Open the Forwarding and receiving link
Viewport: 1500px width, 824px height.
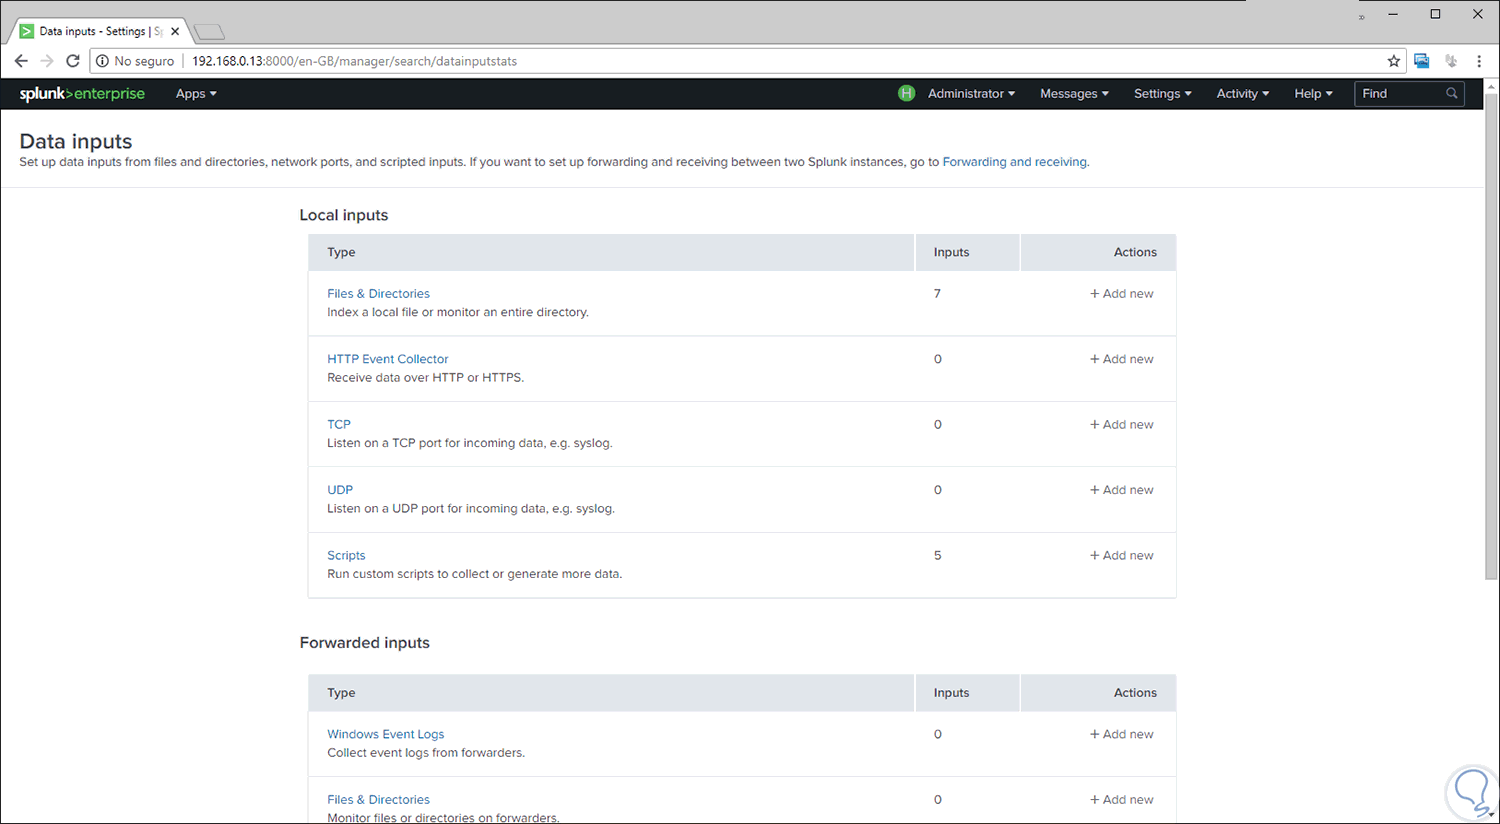[1014, 161]
